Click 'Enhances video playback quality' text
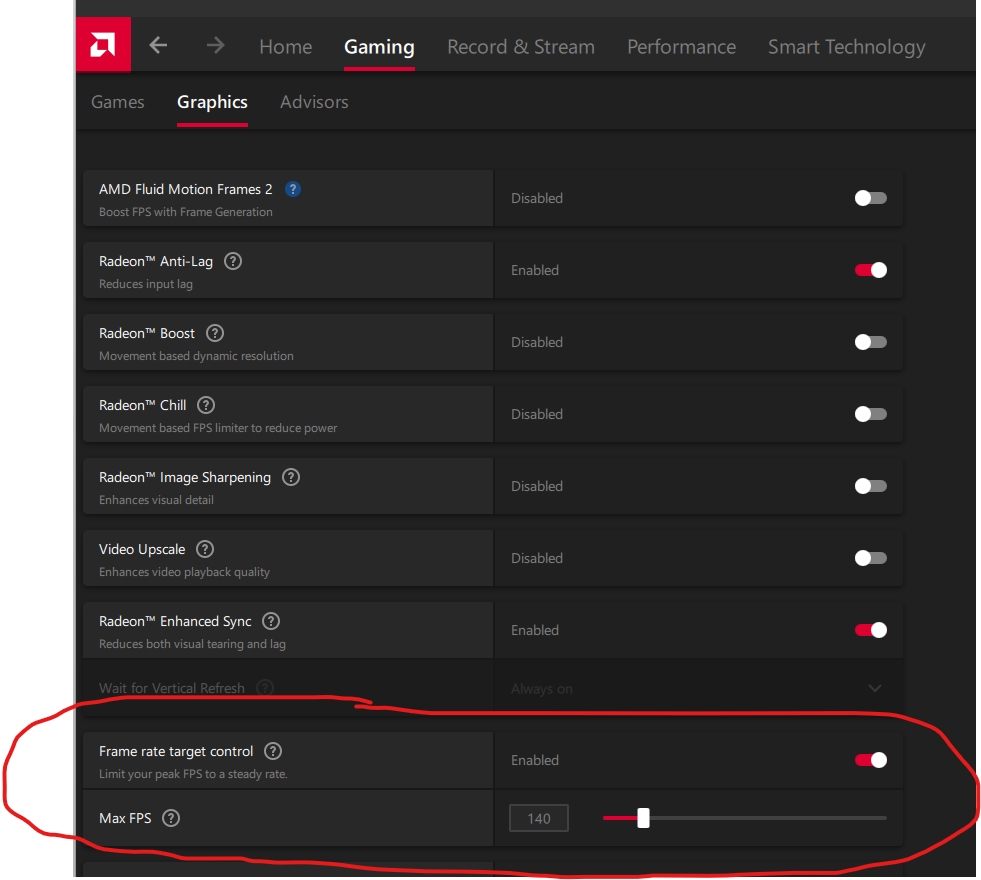981x880 pixels. click(x=185, y=572)
